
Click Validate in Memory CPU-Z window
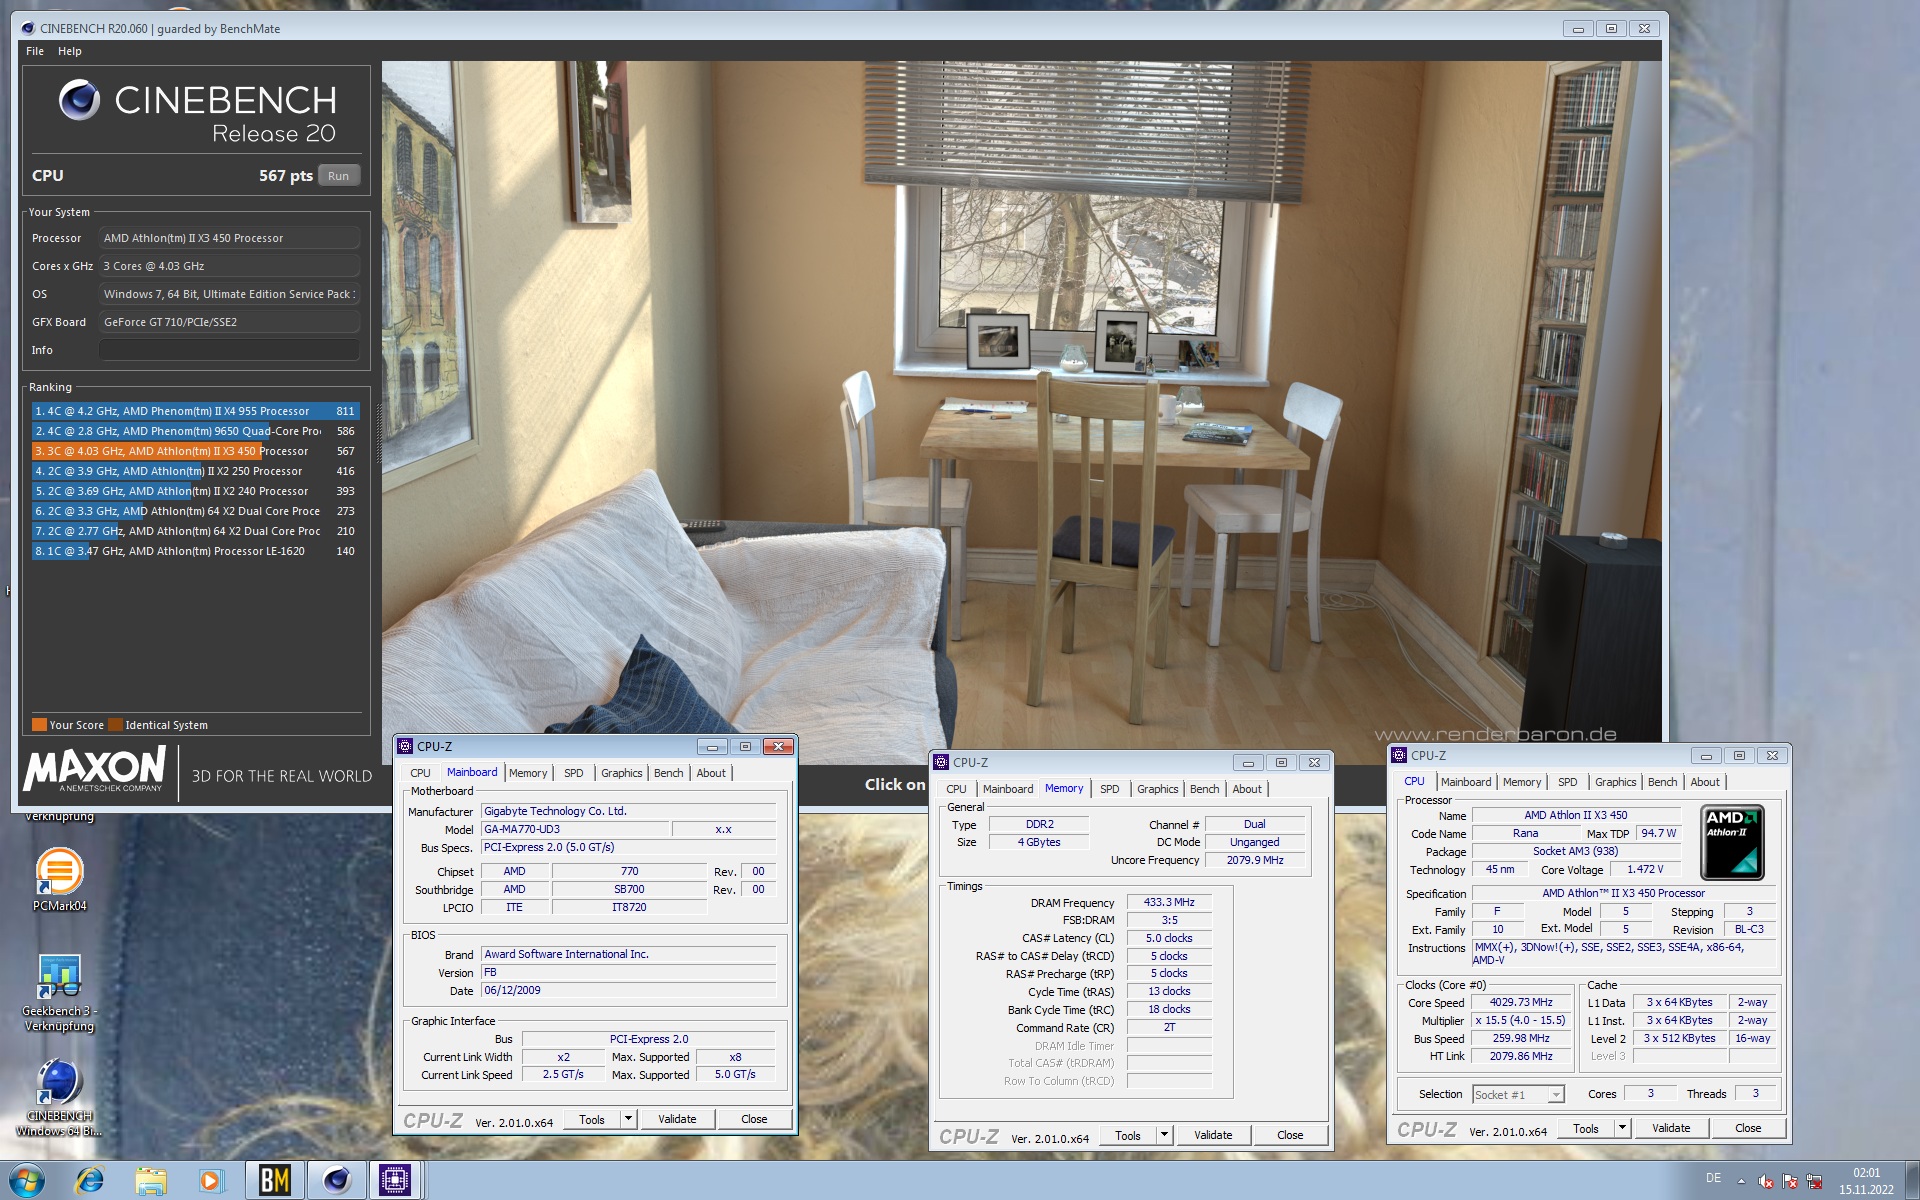click(x=1213, y=1135)
